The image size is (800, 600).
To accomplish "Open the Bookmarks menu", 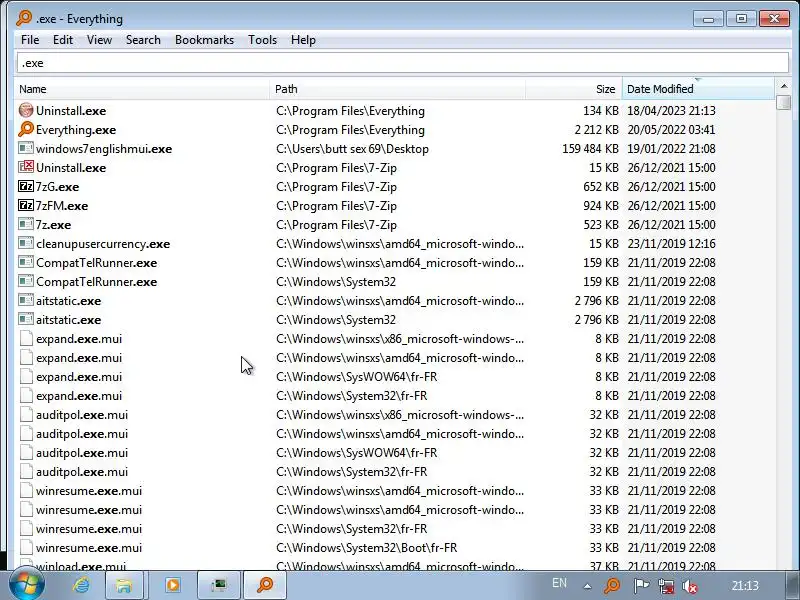I will coord(204,40).
